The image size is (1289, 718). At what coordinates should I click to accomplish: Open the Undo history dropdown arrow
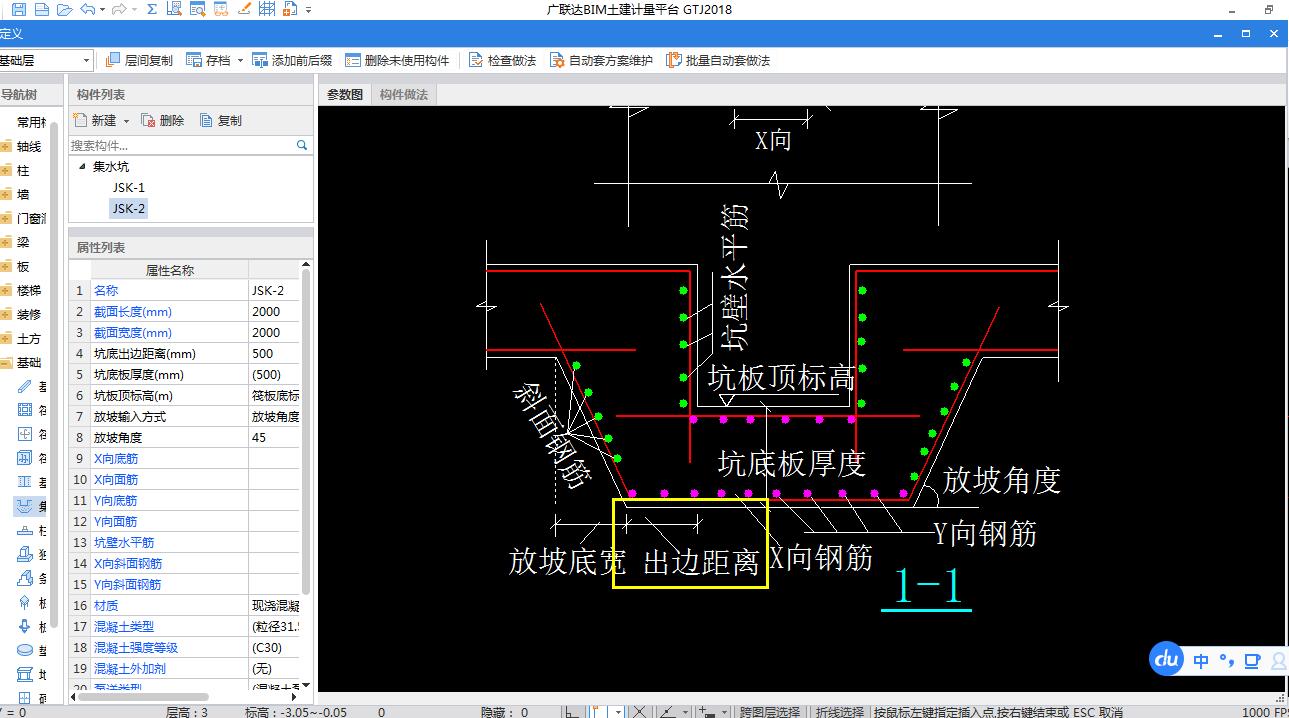coord(103,10)
